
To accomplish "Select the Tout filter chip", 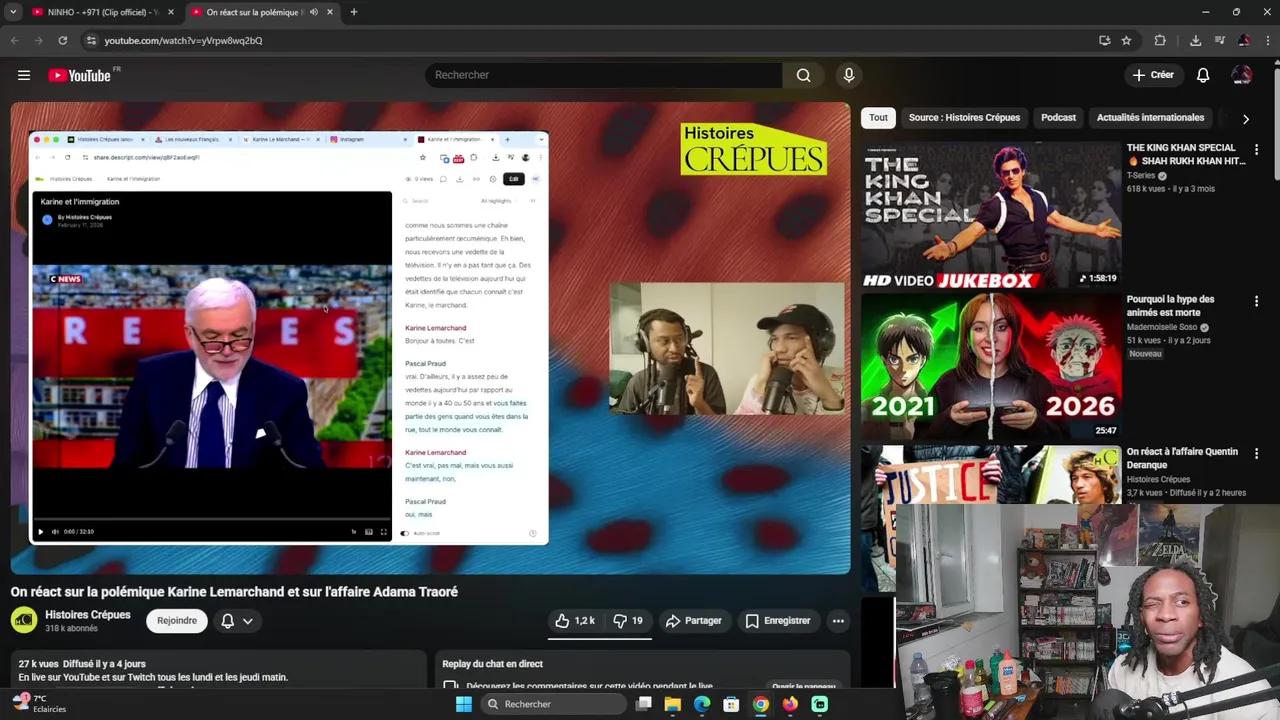I will (x=878, y=118).
